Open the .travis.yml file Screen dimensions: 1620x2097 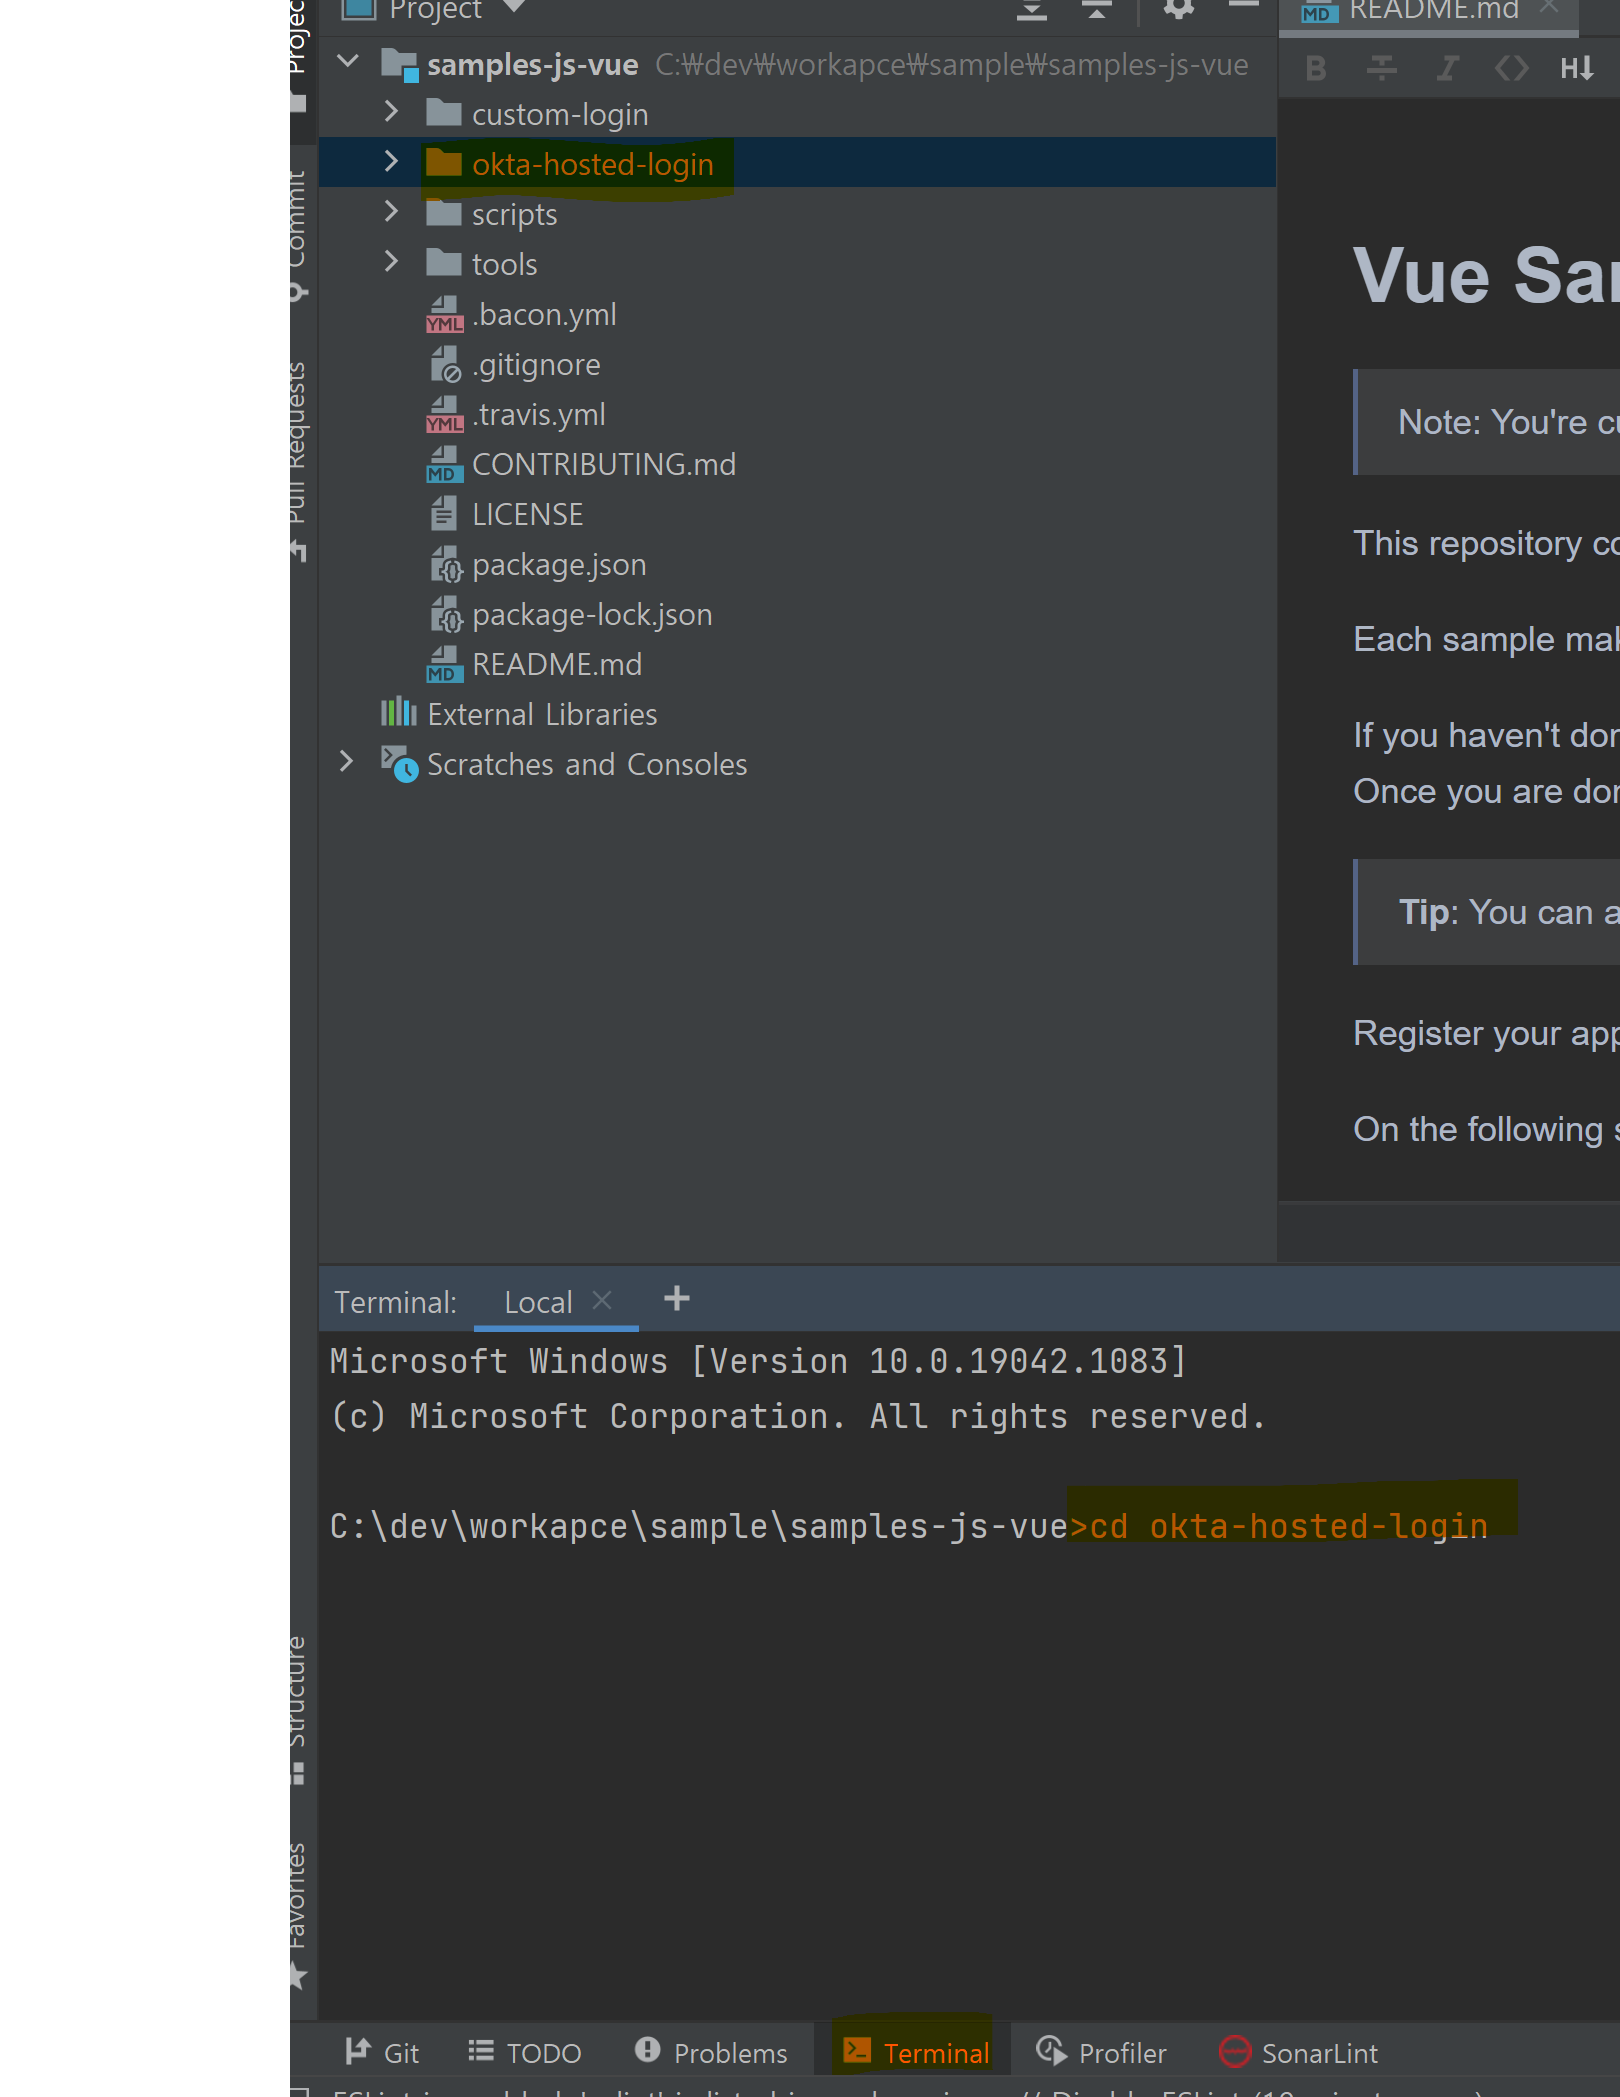tap(539, 414)
